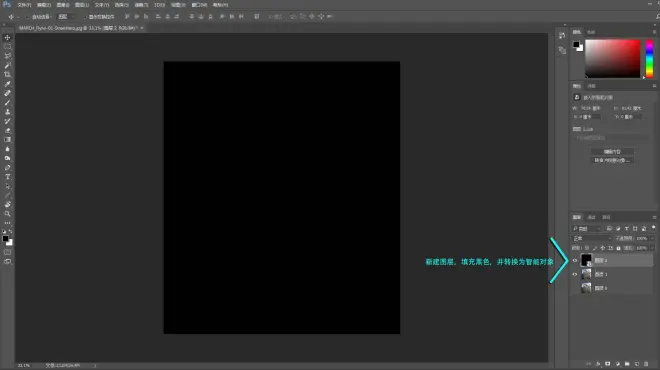The image size is (660, 370).
Task: Open the Edit Toolbar three-dots button
Action: [x=8, y=223]
